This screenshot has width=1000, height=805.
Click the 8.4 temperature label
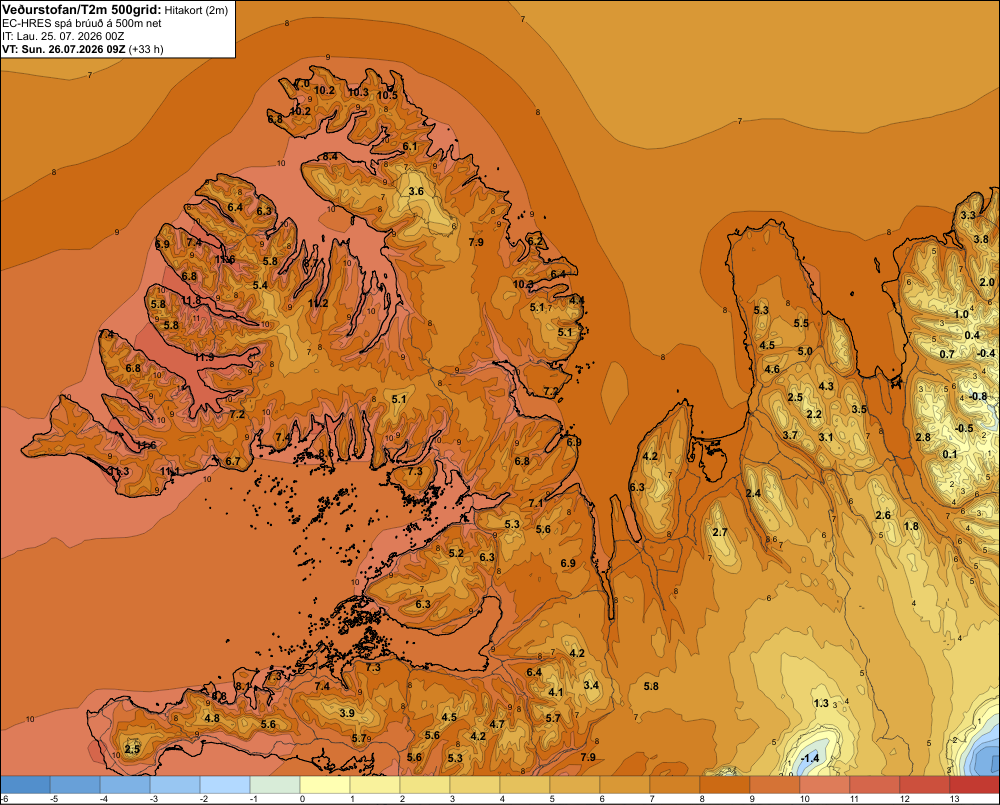tap(330, 156)
